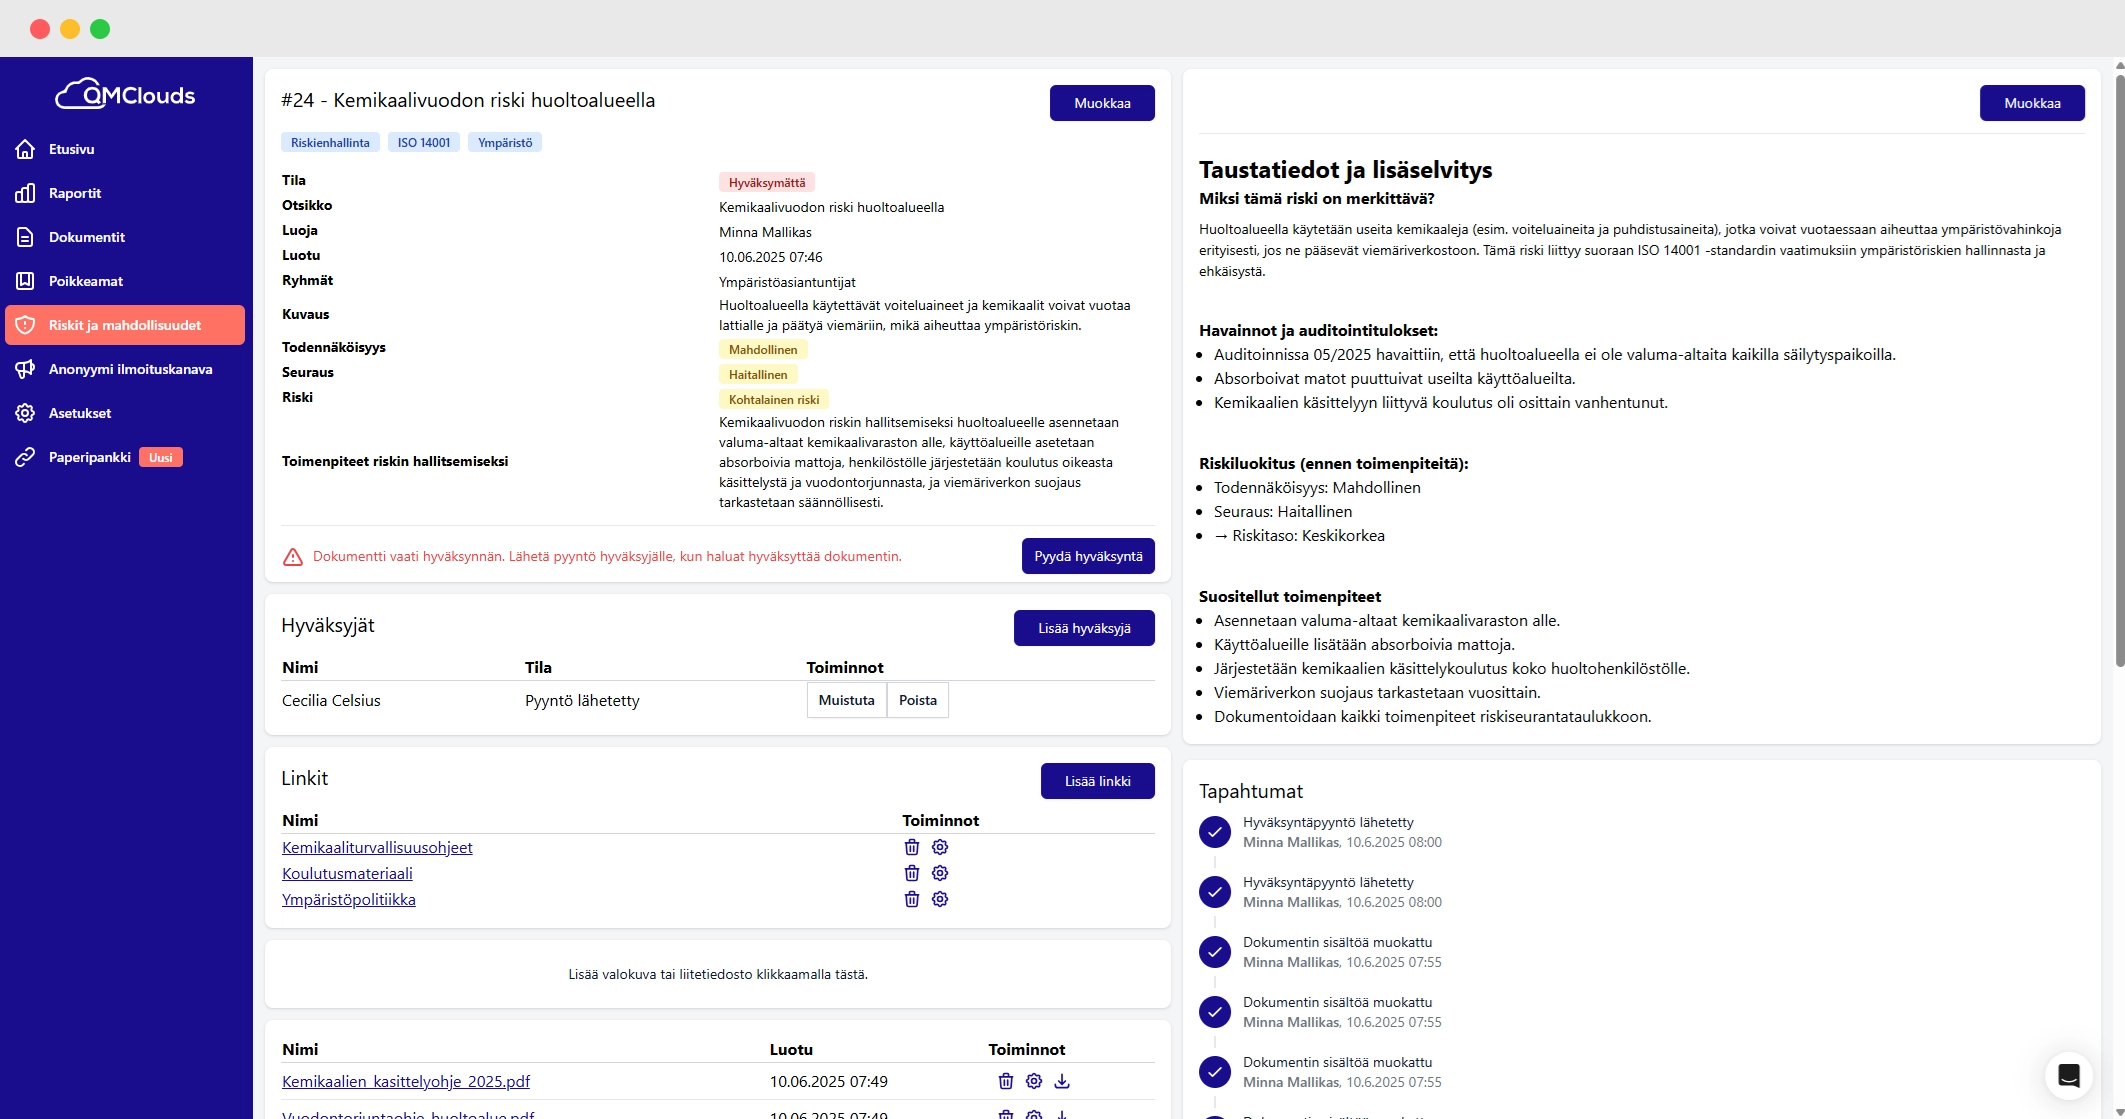Open settings gear for Koulutusmateriaali link
Viewport: 2125px width, 1119px height.
point(940,873)
